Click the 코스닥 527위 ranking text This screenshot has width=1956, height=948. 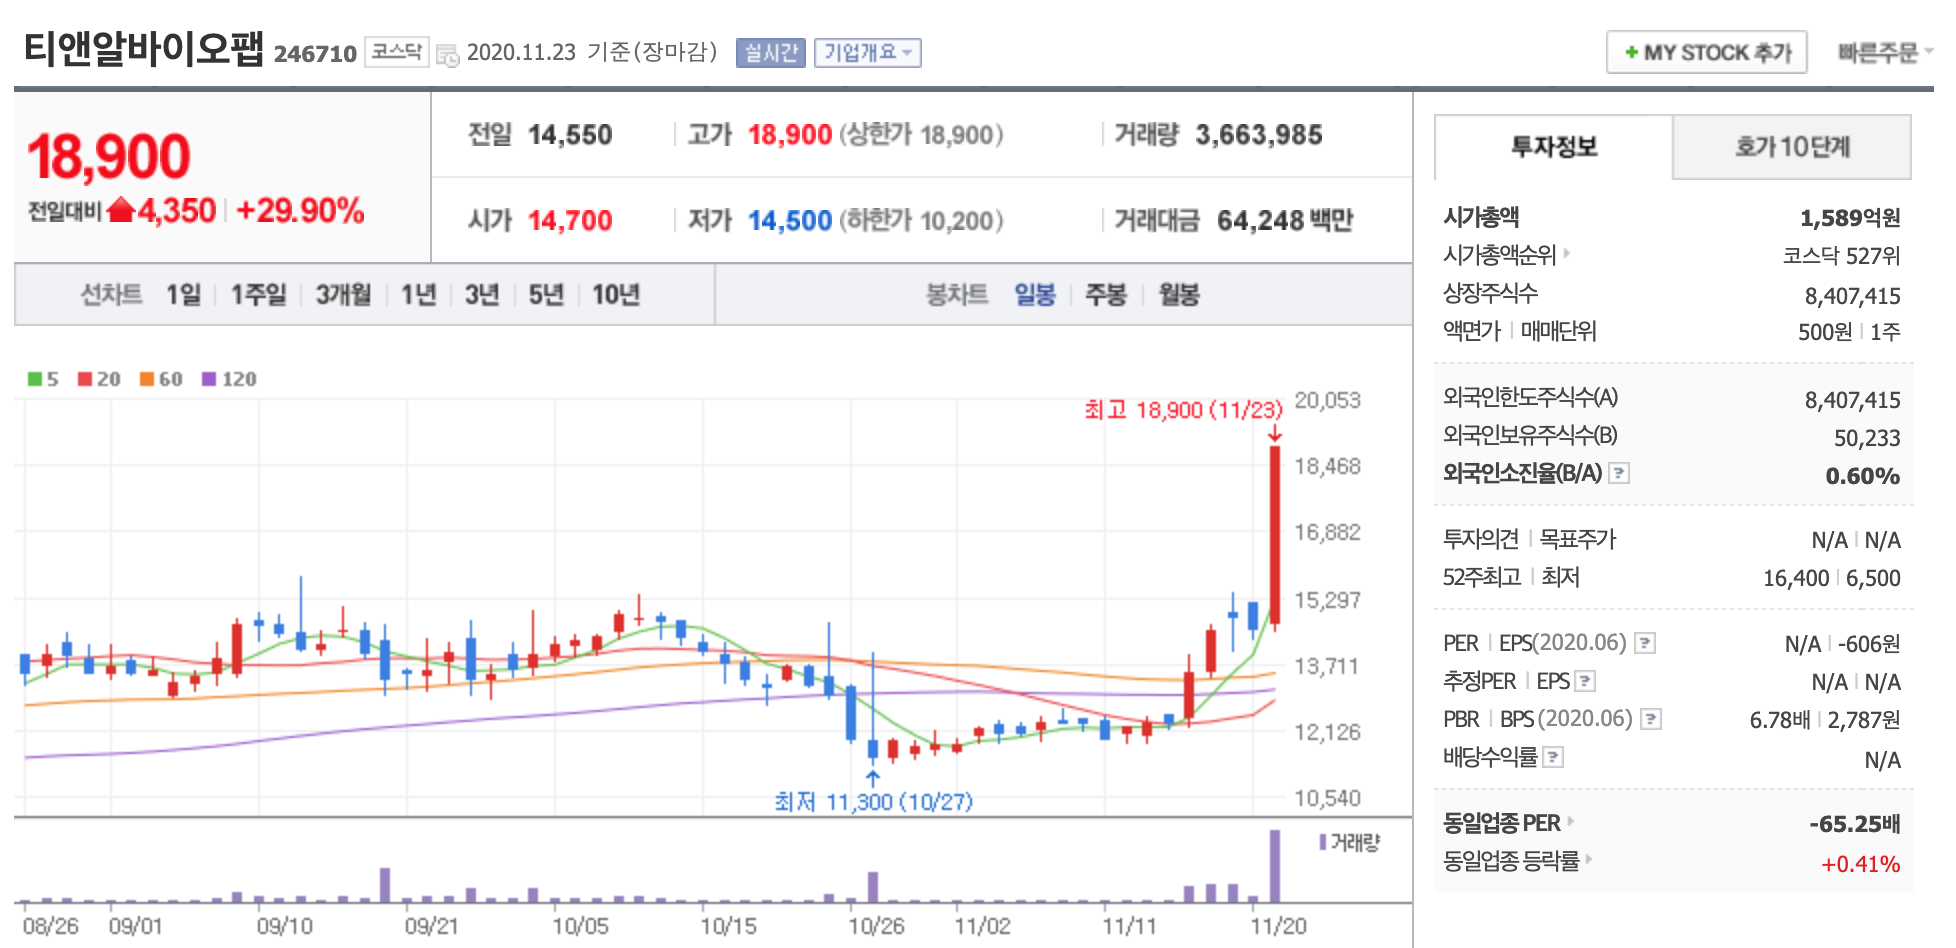[1841, 256]
